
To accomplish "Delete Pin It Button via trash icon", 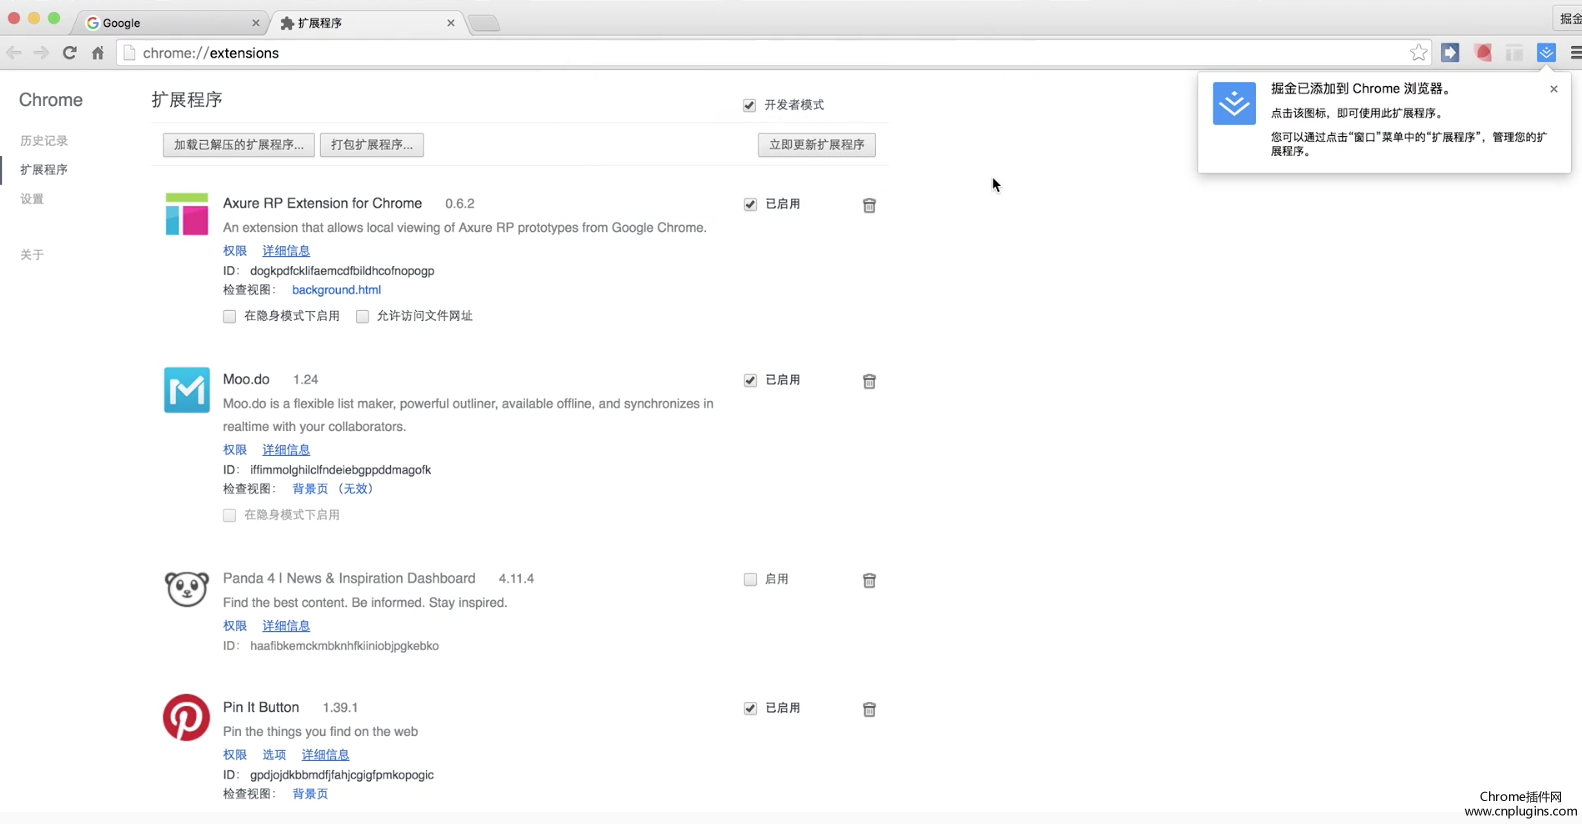I will coord(869,709).
